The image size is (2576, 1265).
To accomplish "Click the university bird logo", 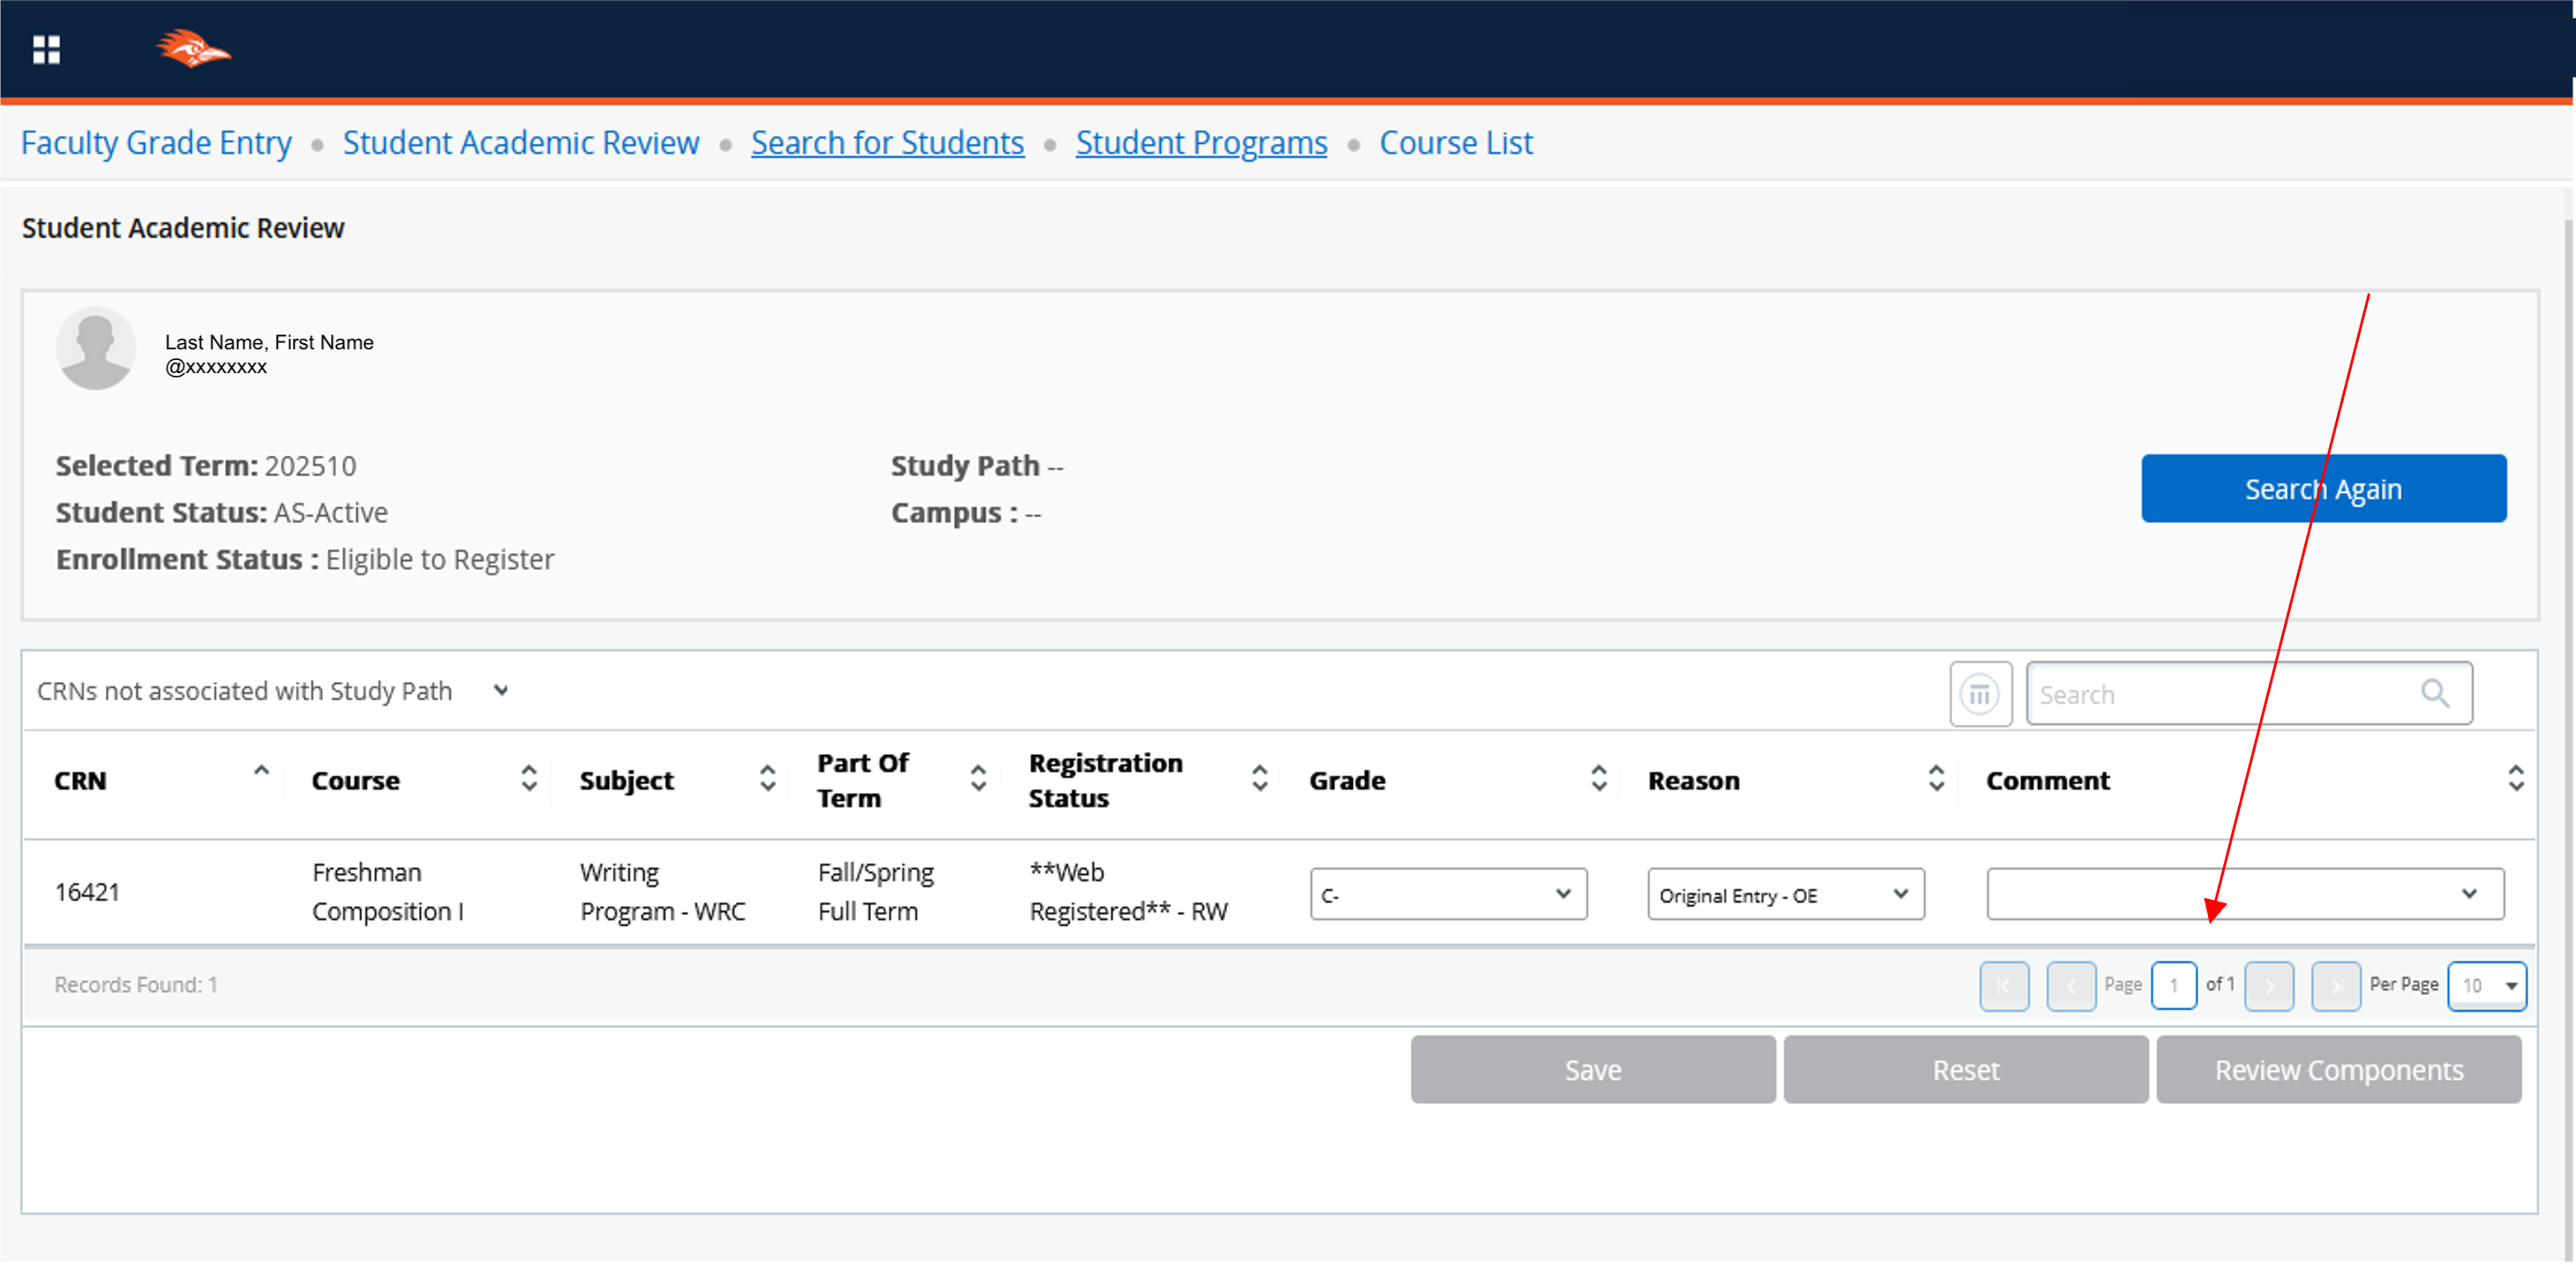I will [x=193, y=49].
